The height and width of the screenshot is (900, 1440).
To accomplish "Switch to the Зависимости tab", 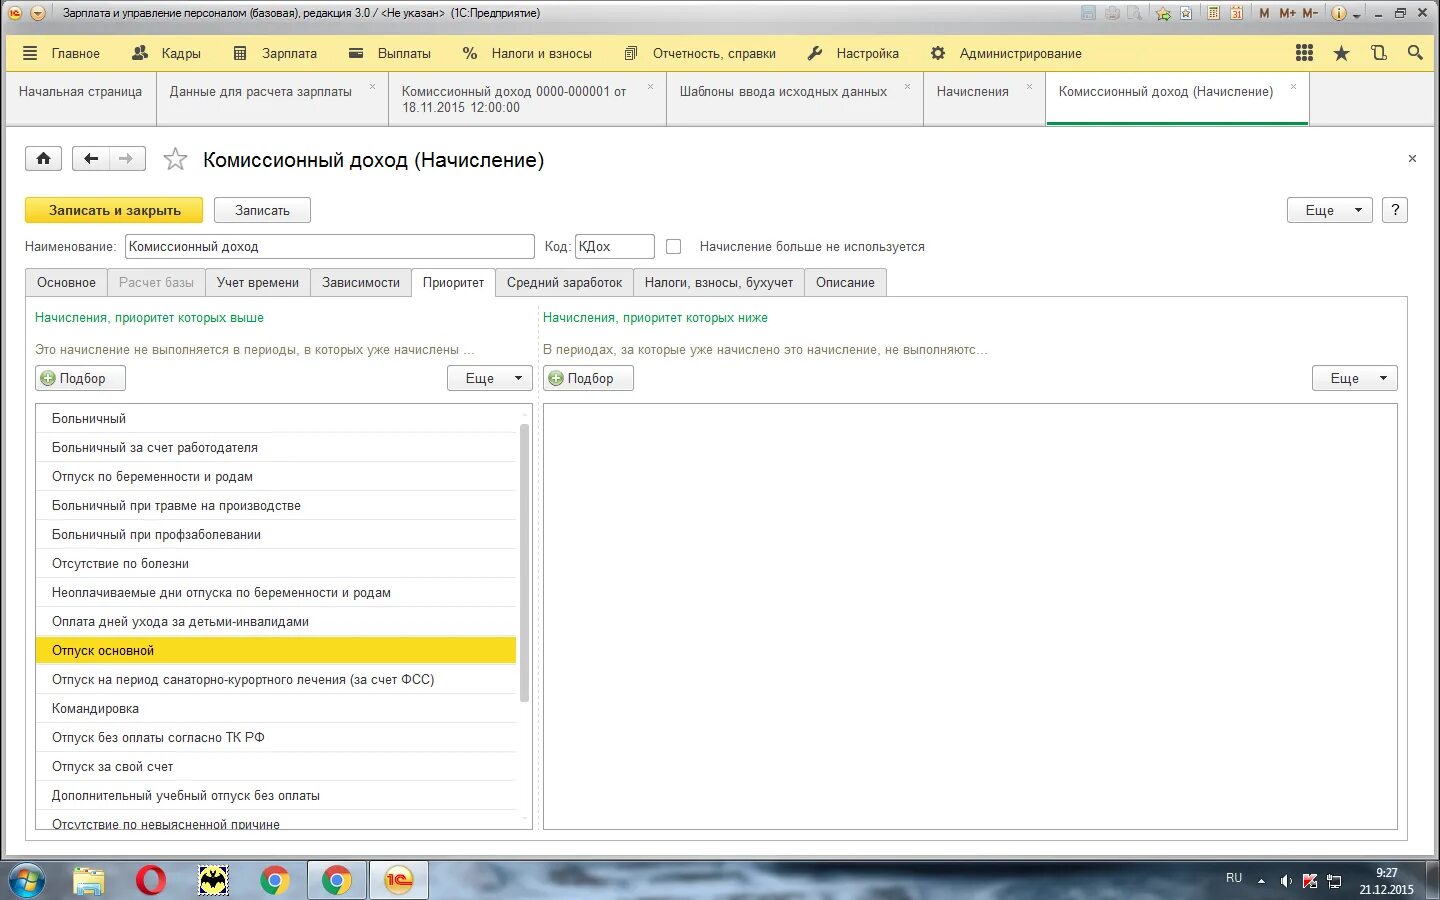I will click(361, 282).
